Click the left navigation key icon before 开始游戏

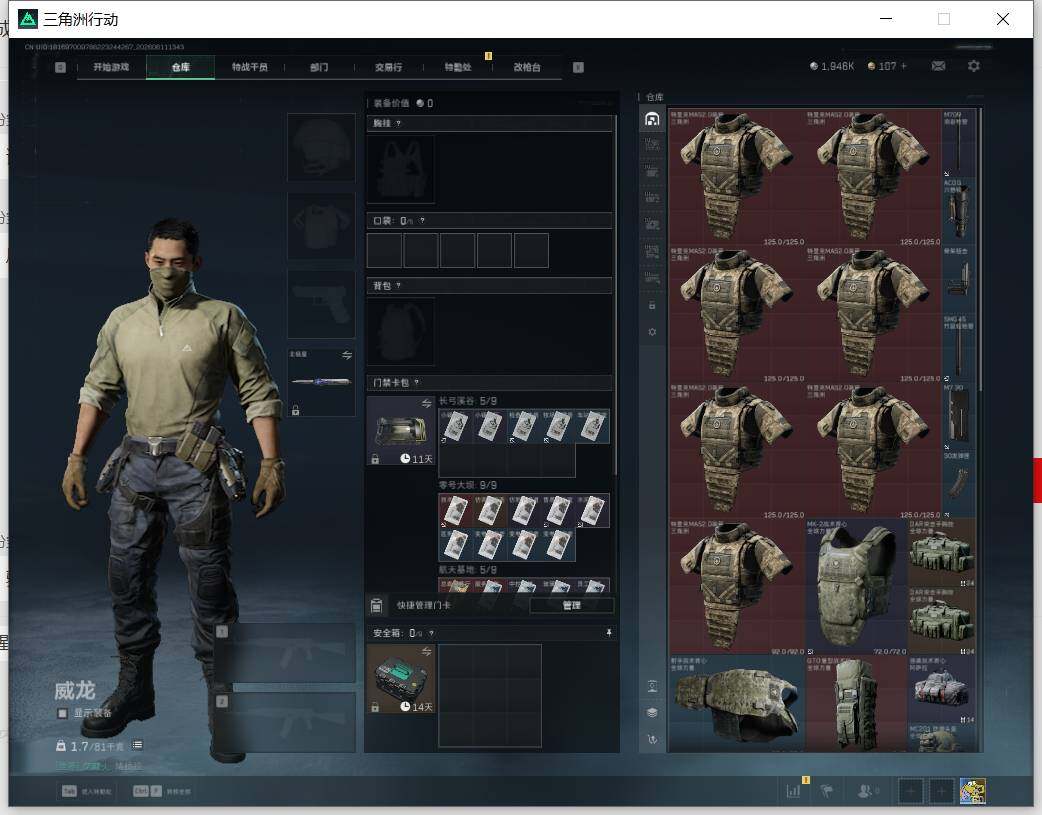click(60, 67)
